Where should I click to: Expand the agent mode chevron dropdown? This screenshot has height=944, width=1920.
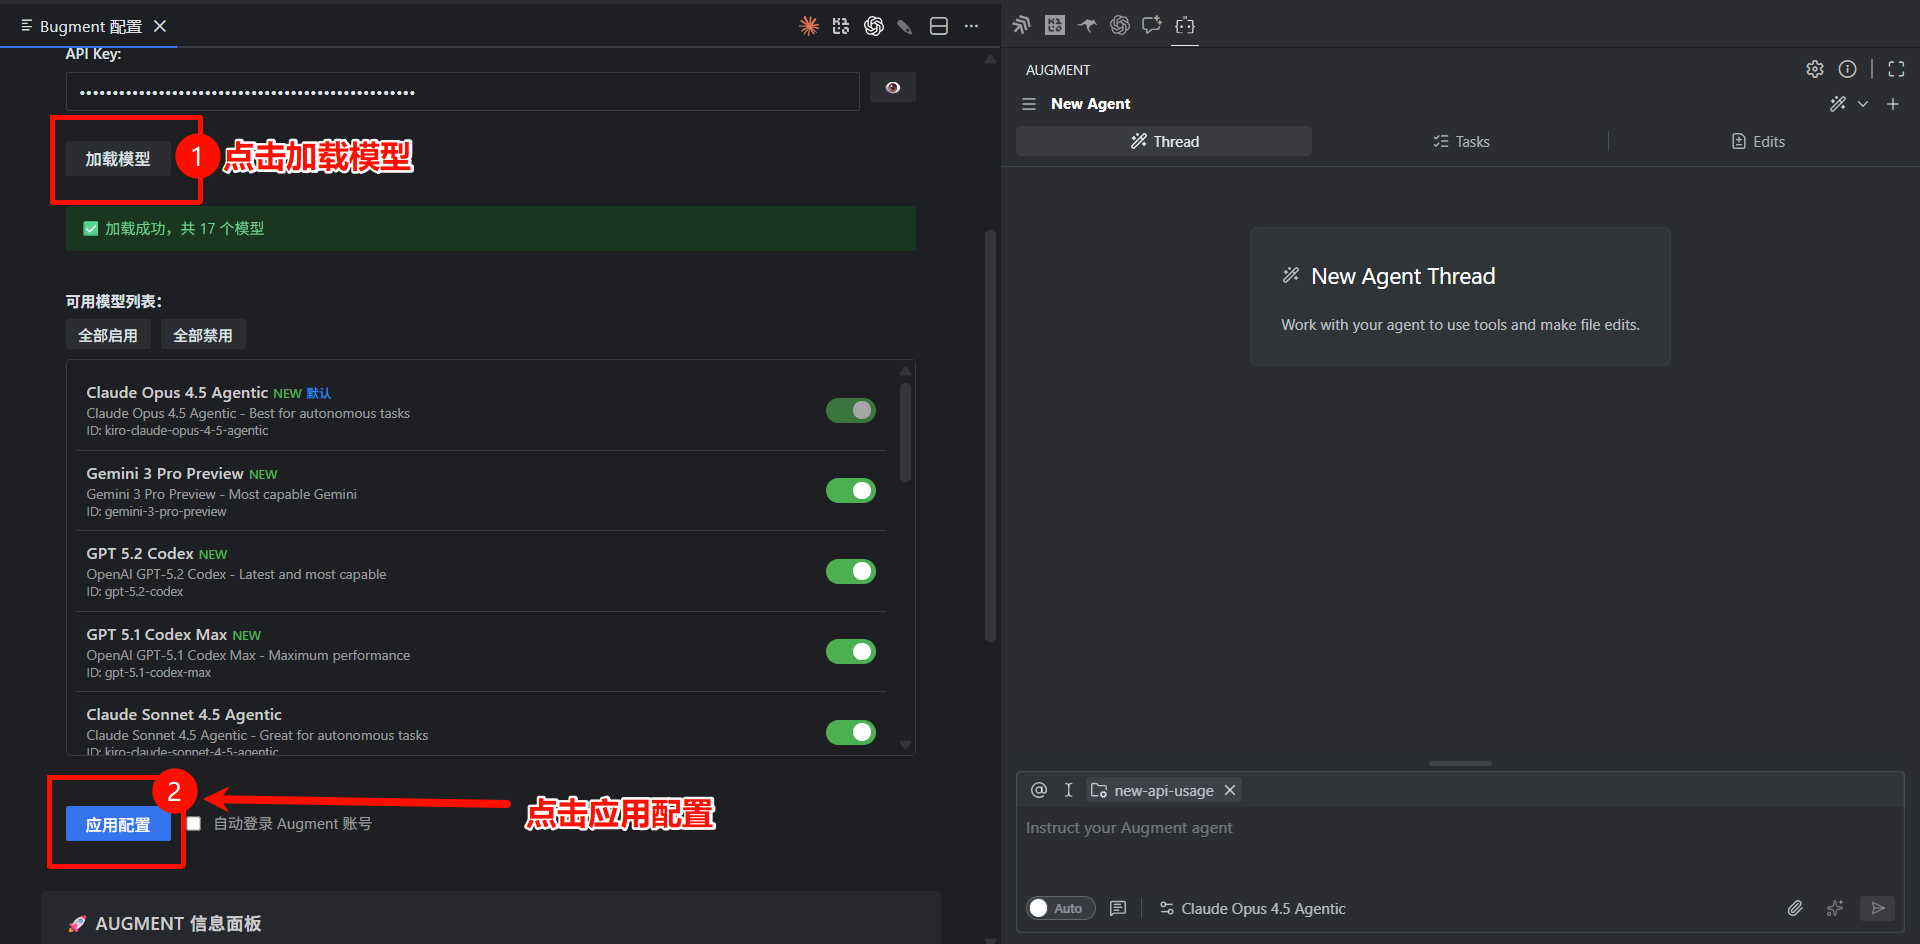pos(1863,104)
